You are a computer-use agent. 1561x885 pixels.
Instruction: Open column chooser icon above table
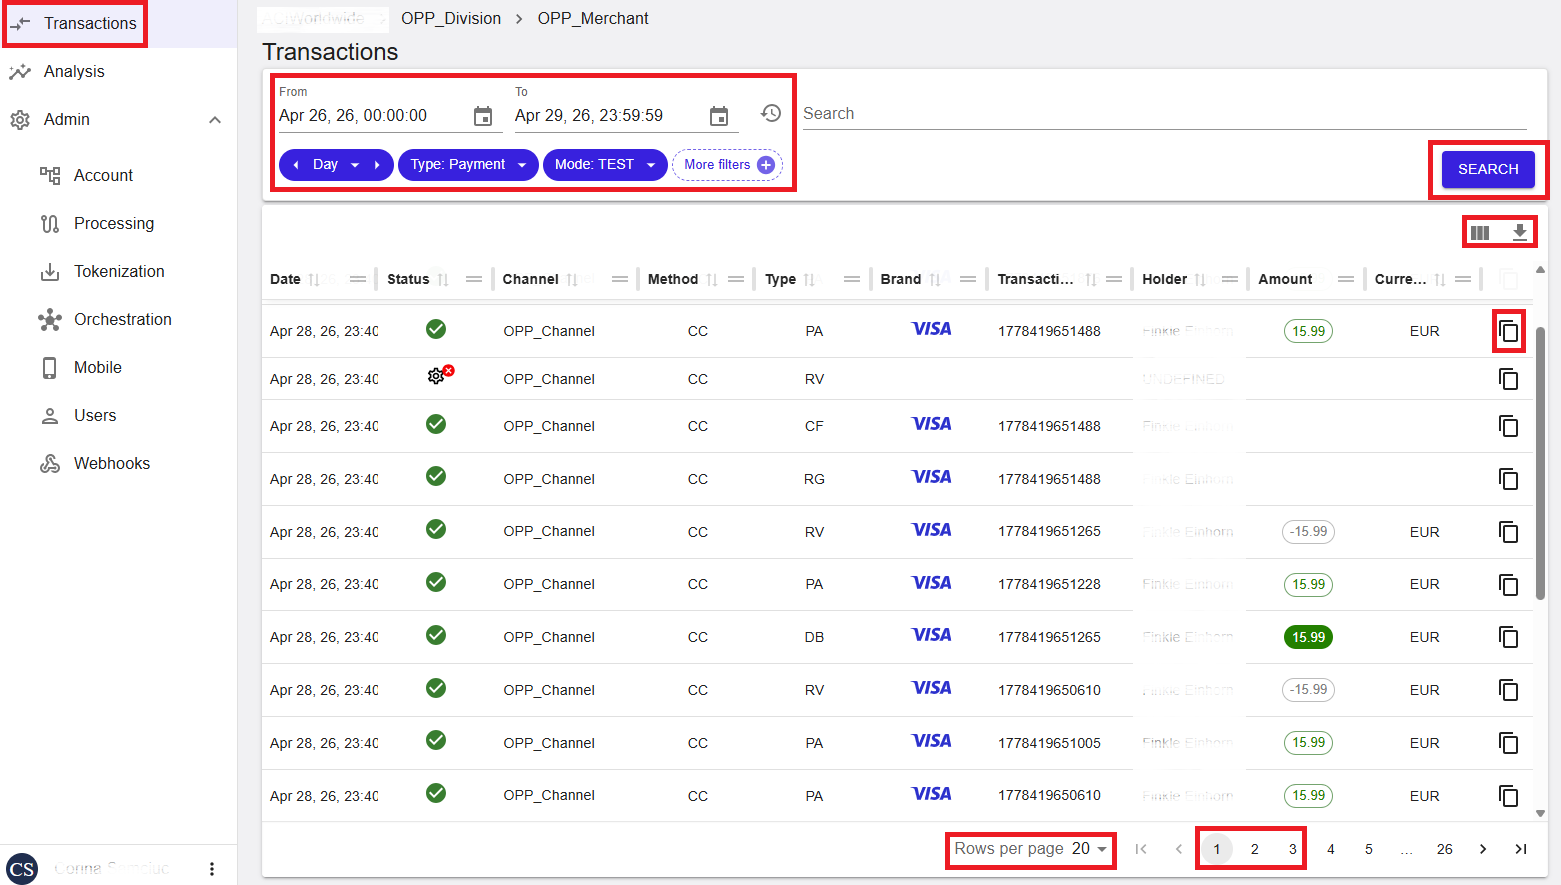tap(1480, 232)
